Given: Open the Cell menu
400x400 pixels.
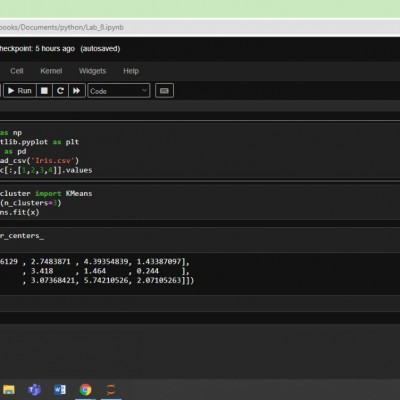Looking at the screenshot, I should 17,71.
